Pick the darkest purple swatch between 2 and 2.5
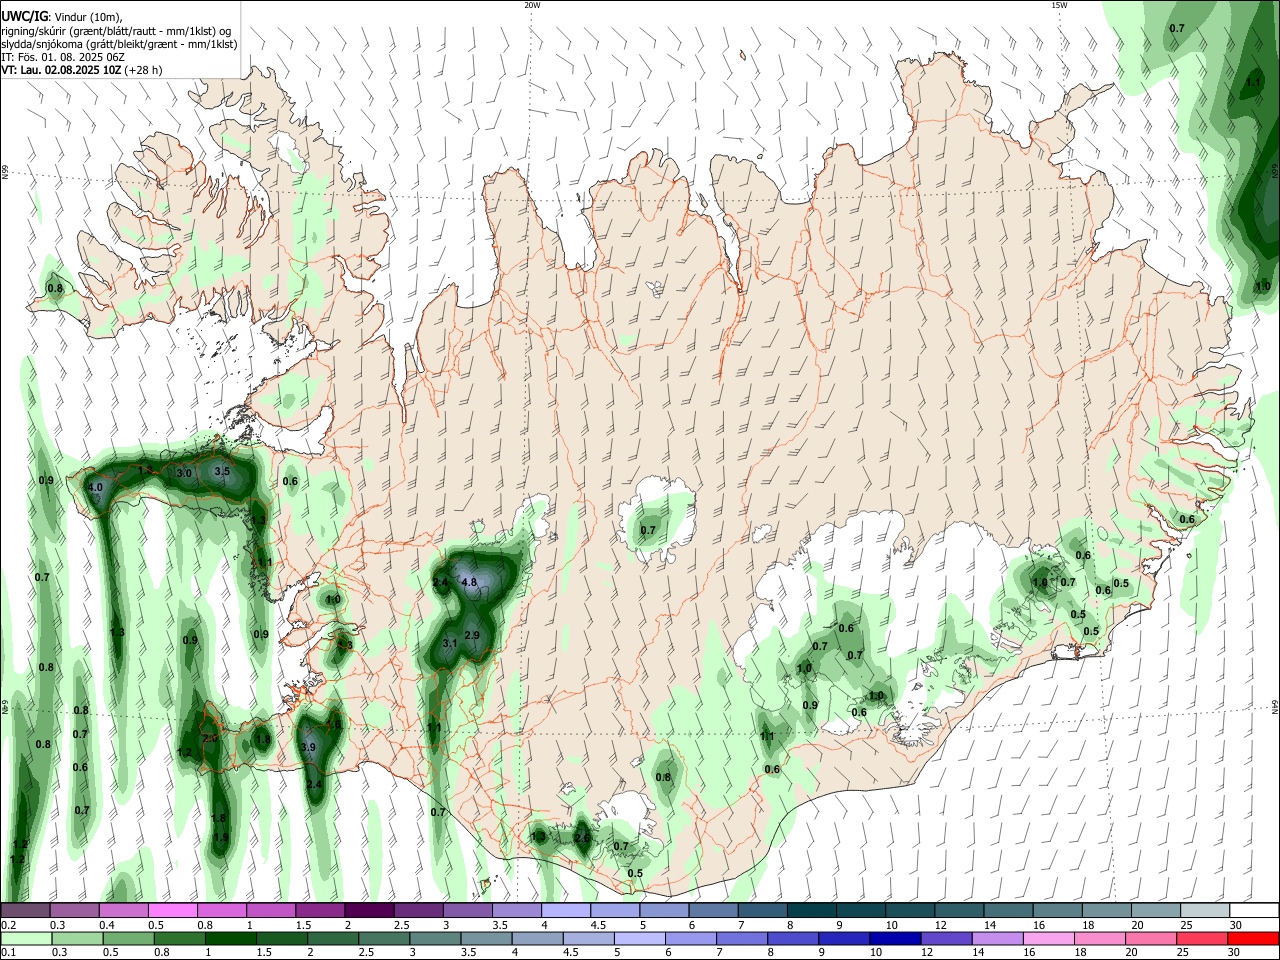Screen dimensions: 1280x960 pyautogui.click(x=369, y=910)
